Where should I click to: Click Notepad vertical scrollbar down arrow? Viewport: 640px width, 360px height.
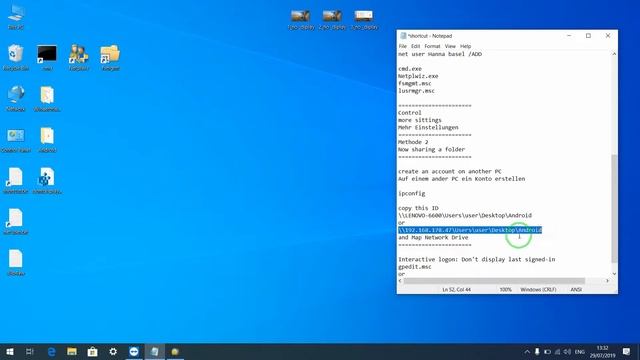click(614, 274)
